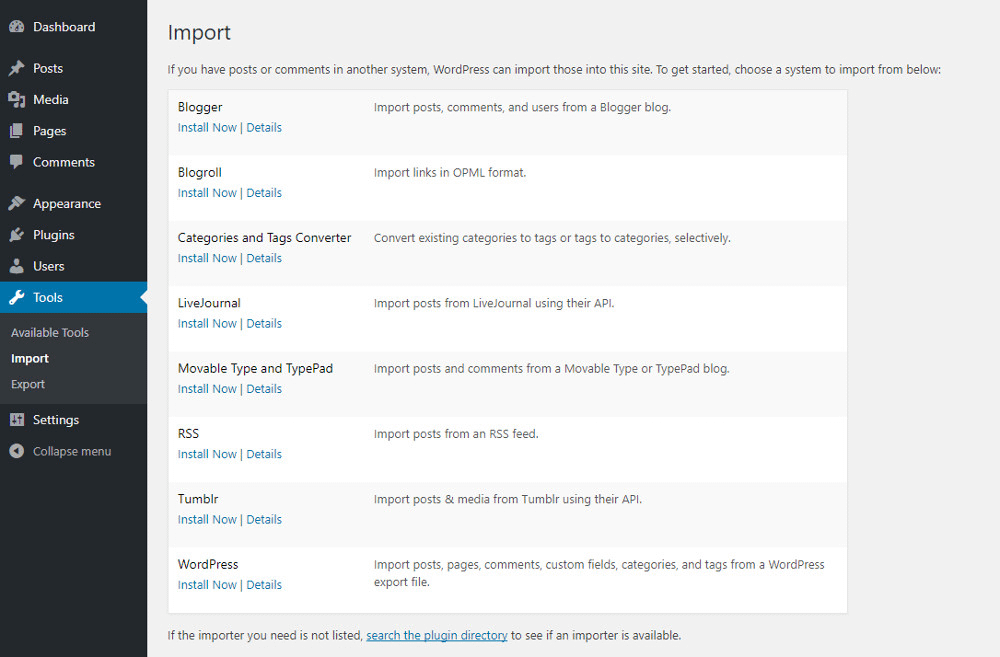This screenshot has height=657, width=1000.
Task: Click the Dashboard gauge icon
Action: pos(16,27)
